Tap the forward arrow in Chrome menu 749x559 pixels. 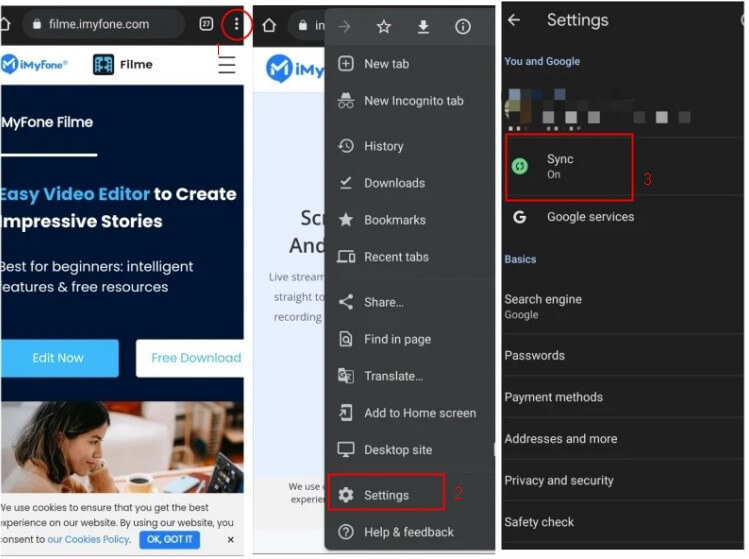344,27
